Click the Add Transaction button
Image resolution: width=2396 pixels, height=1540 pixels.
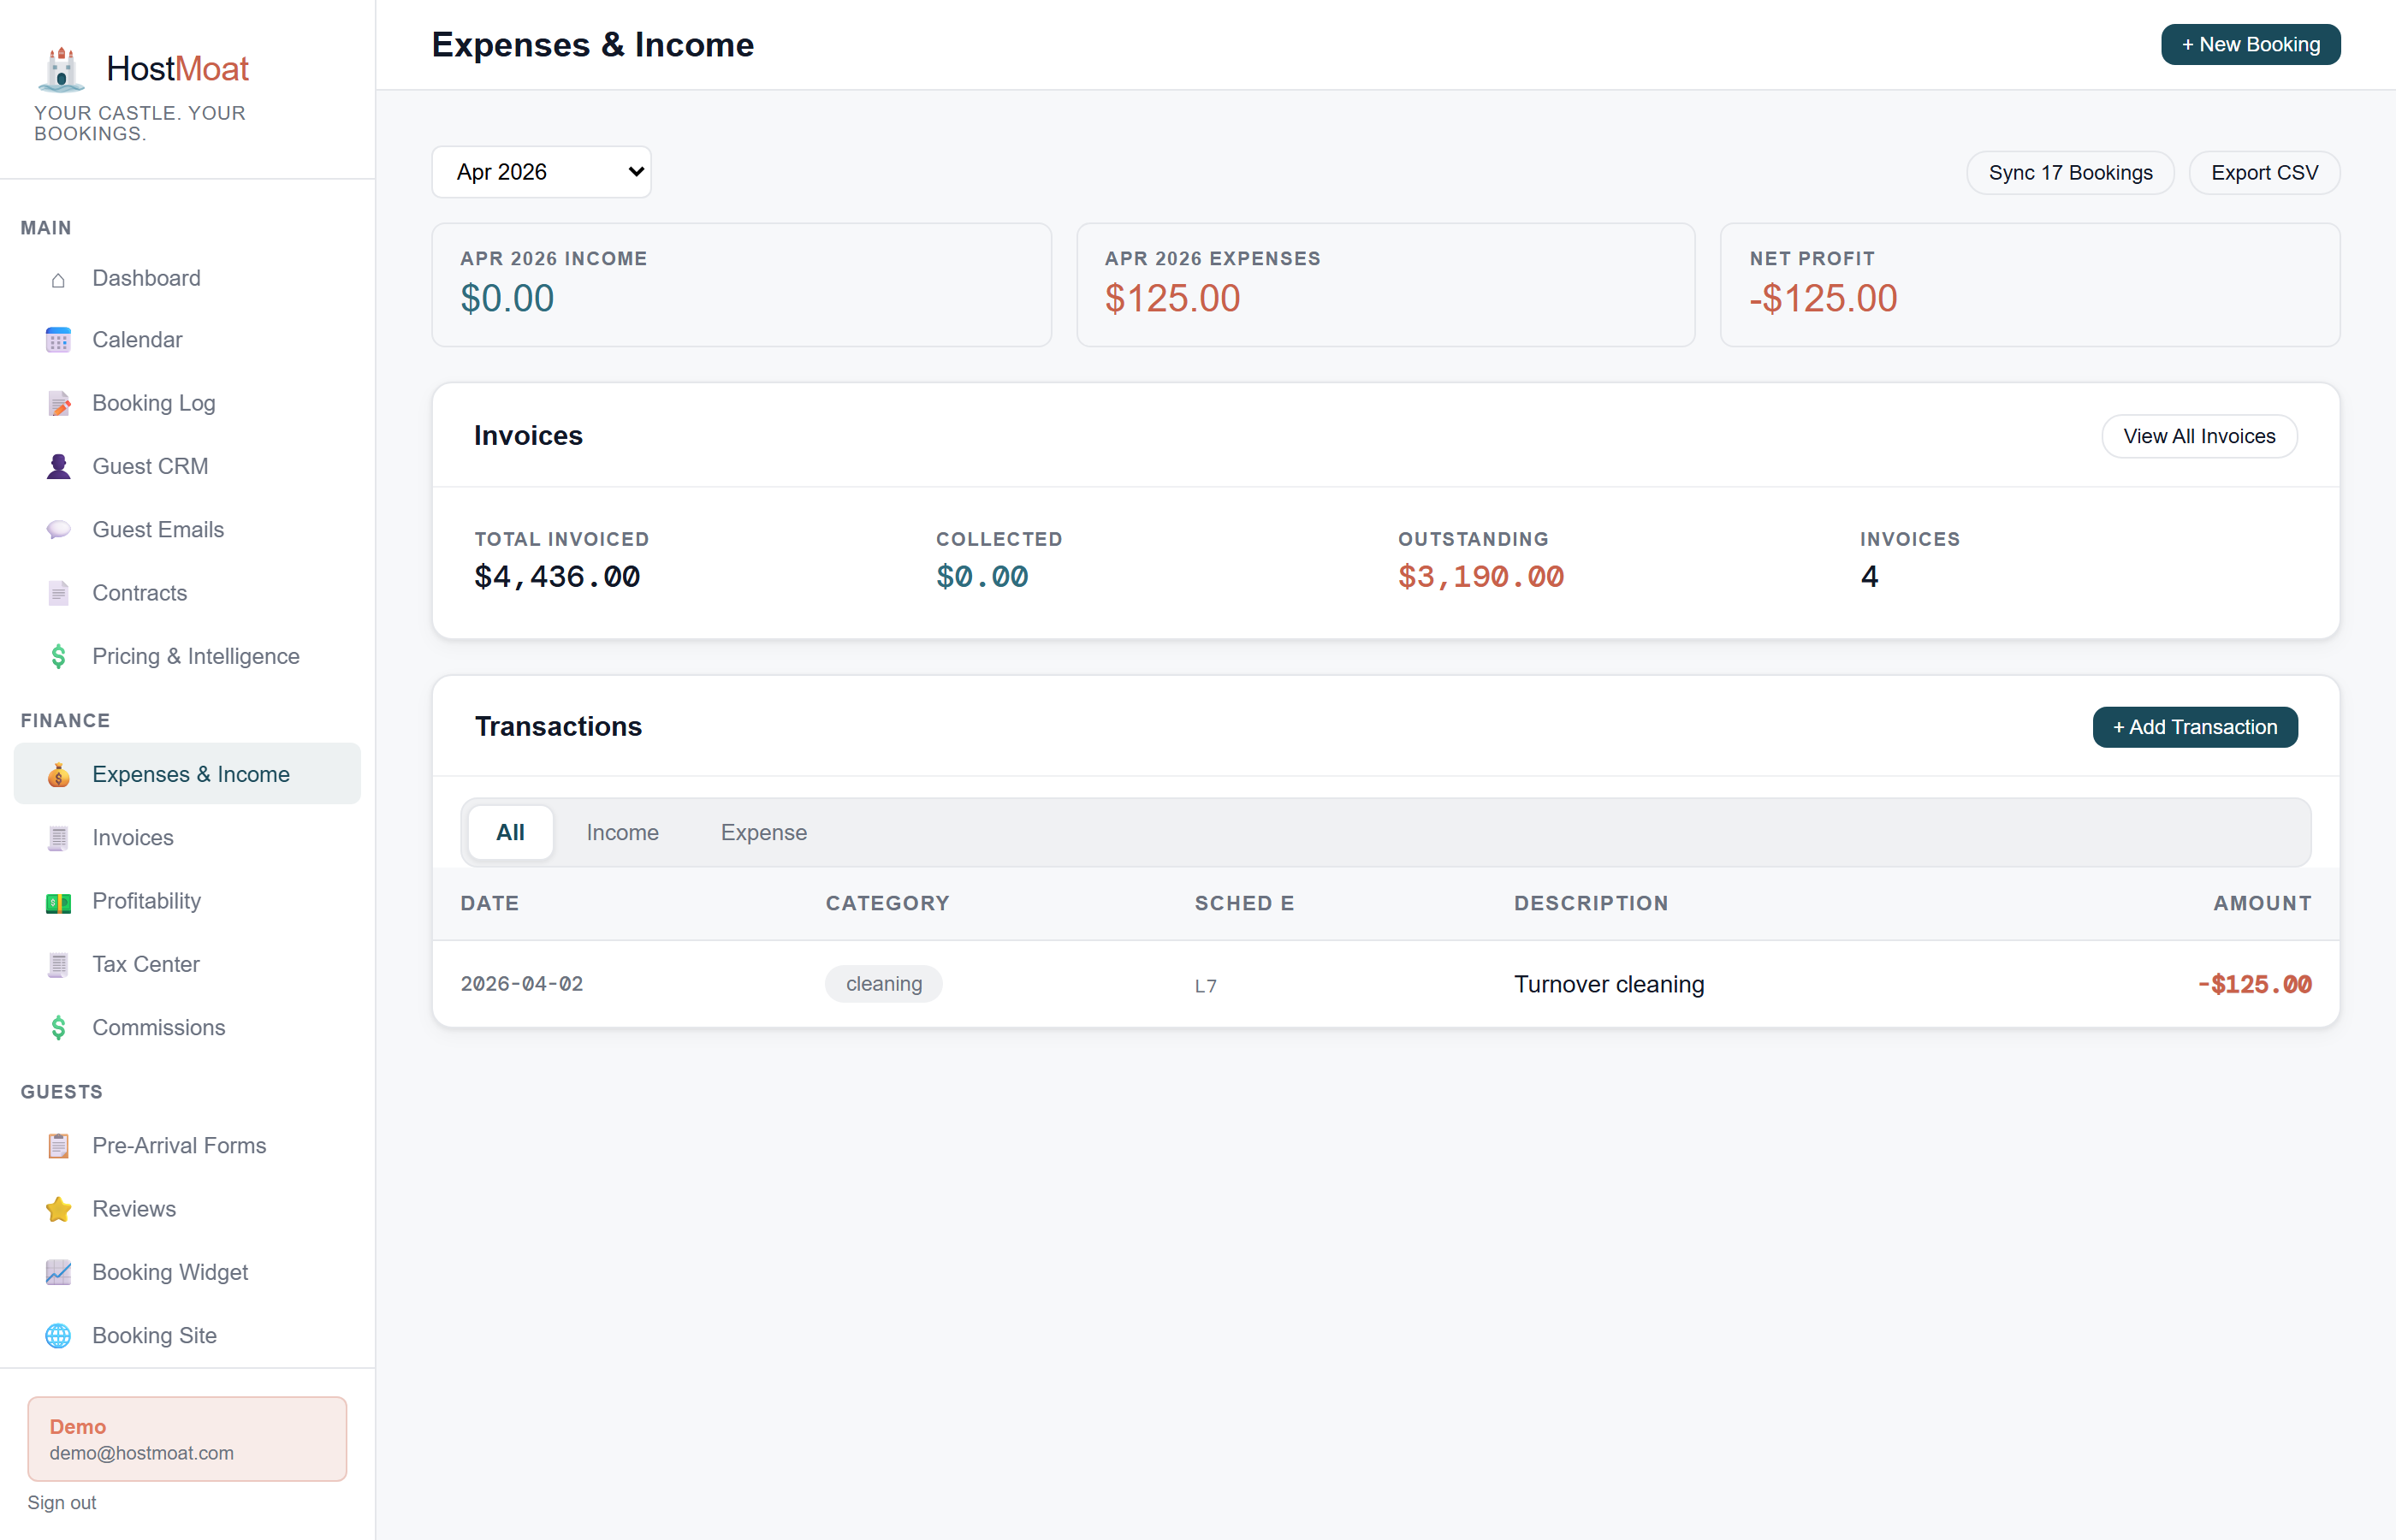pyautogui.click(x=2195, y=727)
